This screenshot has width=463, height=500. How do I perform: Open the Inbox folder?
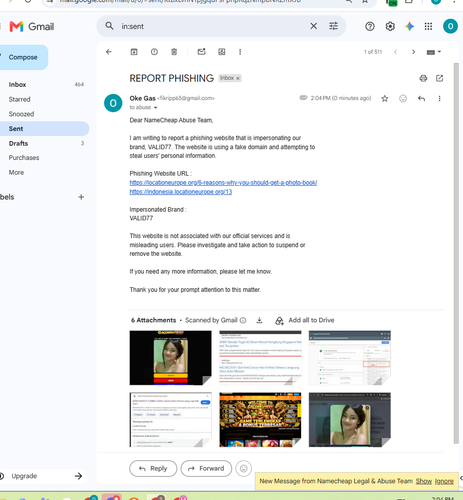tap(17, 85)
